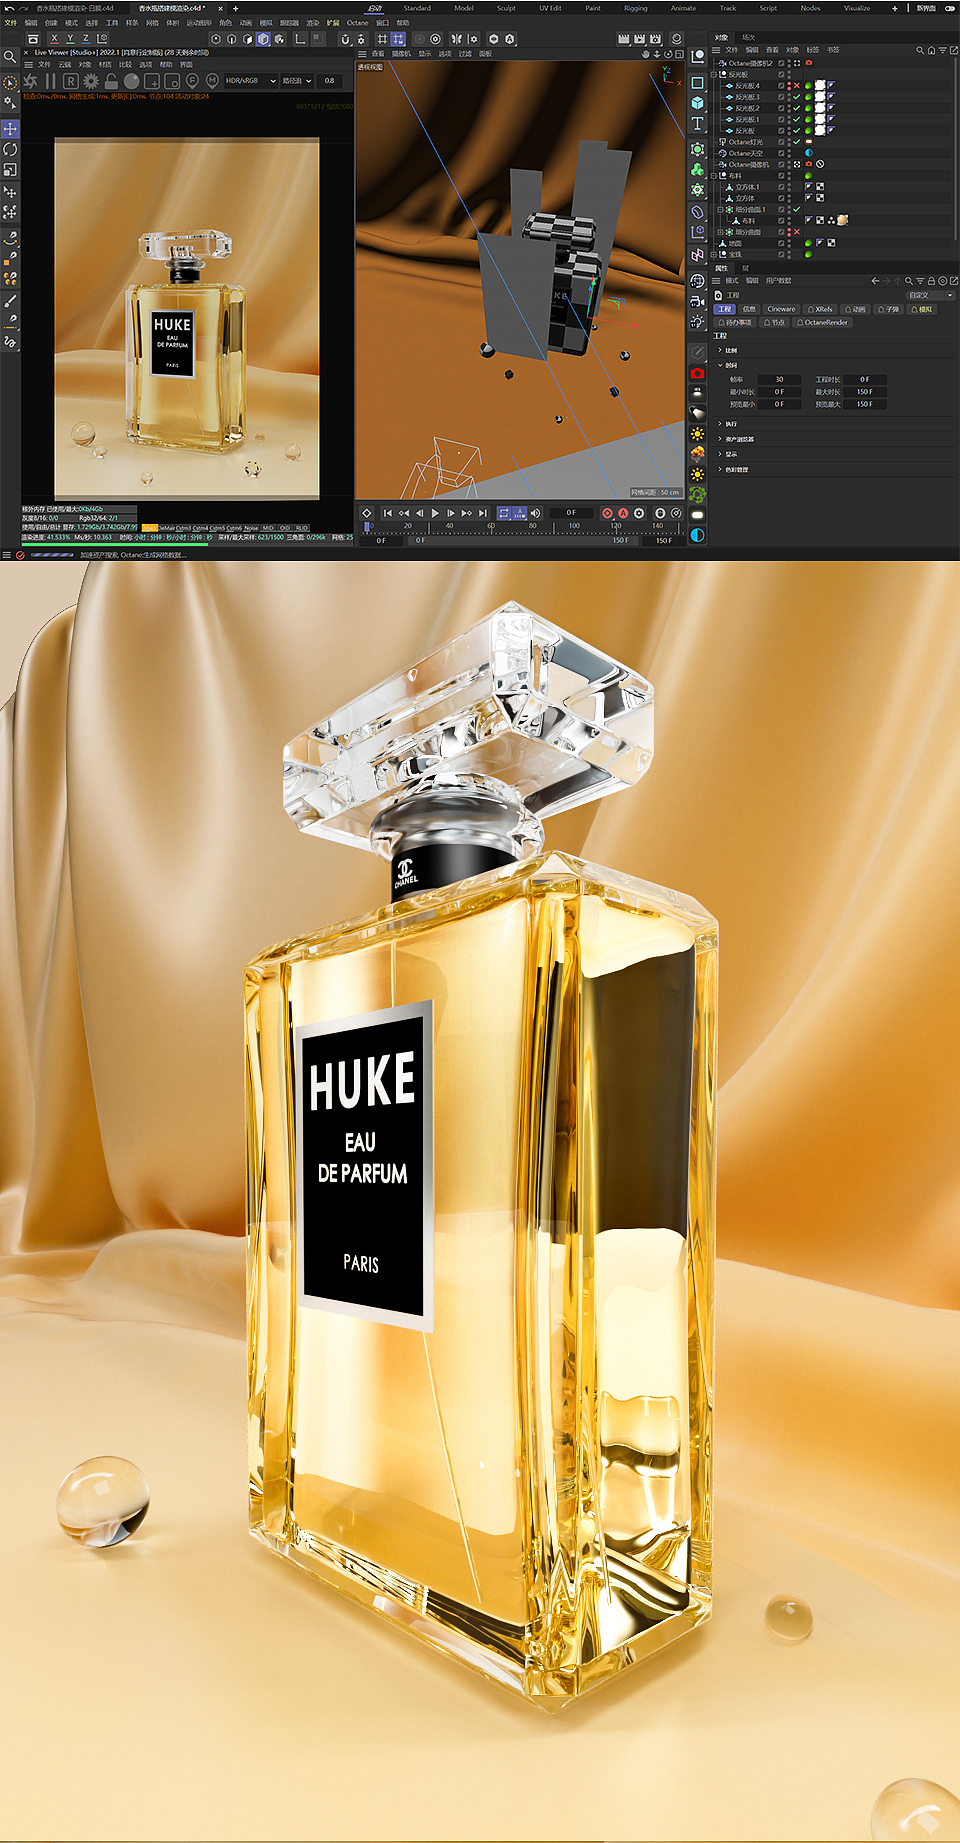Open the render kernel dropdown beside HDR/sRGB
The height and width of the screenshot is (1843, 960).
click(297, 81)
